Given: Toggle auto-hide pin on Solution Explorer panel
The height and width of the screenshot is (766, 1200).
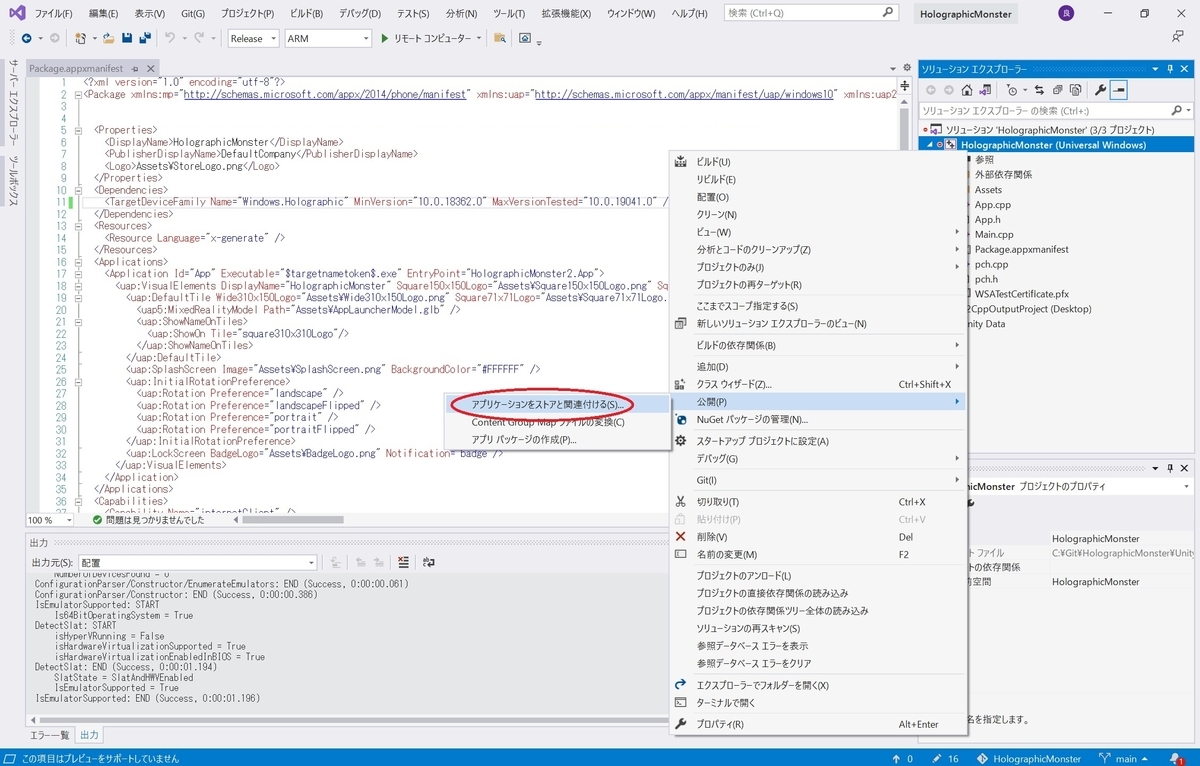Looking at the screenshot, I should click(x=1170, y=68).
